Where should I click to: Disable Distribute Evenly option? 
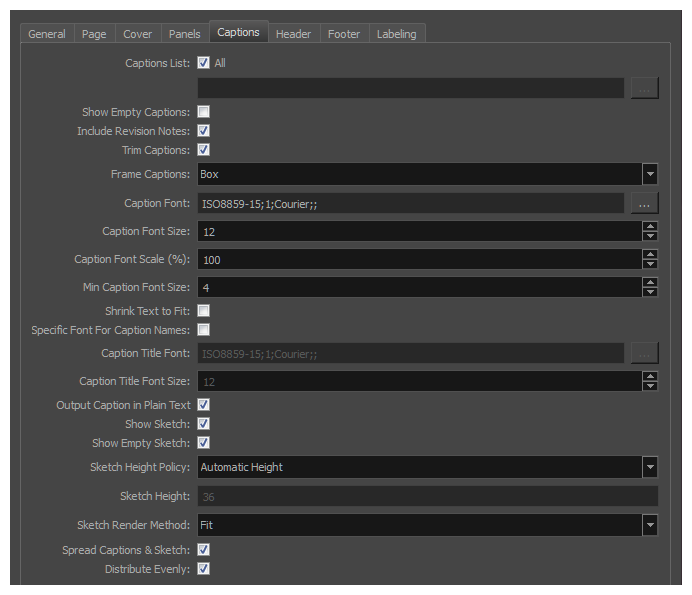coord(203,569)
